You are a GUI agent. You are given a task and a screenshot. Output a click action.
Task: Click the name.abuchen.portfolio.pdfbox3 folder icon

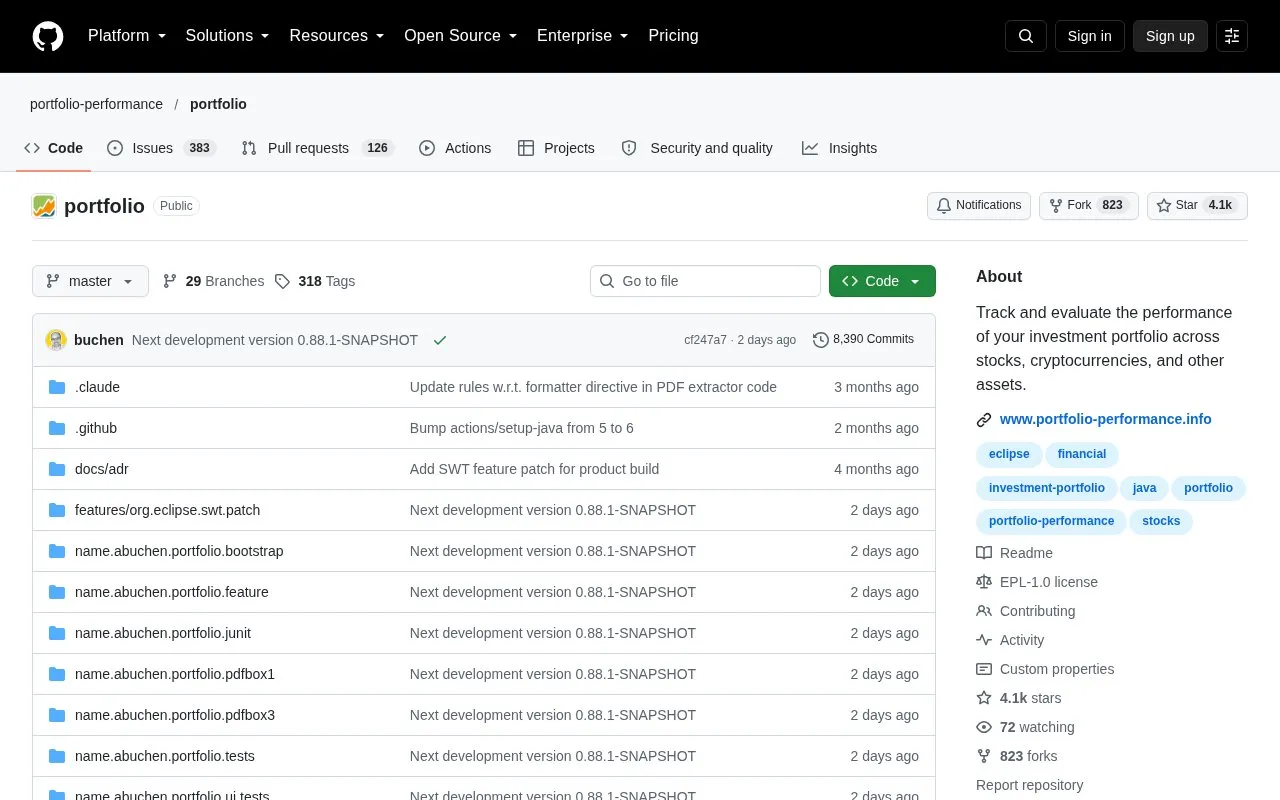[x=57, y=715]
